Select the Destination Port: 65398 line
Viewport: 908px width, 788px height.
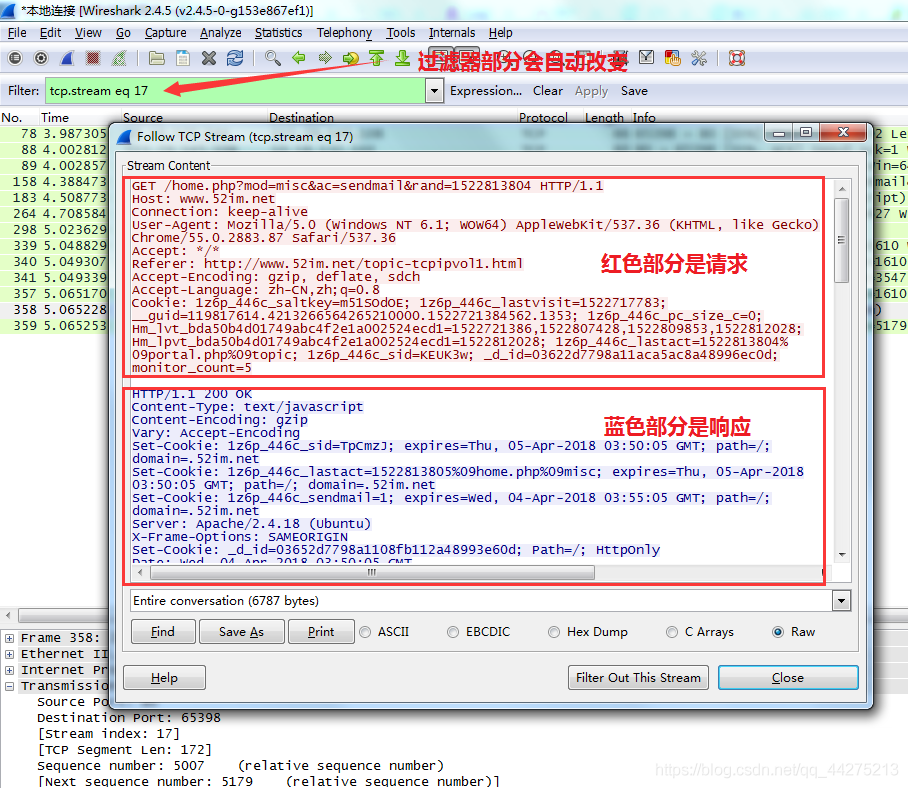click(x=129, y=718)
